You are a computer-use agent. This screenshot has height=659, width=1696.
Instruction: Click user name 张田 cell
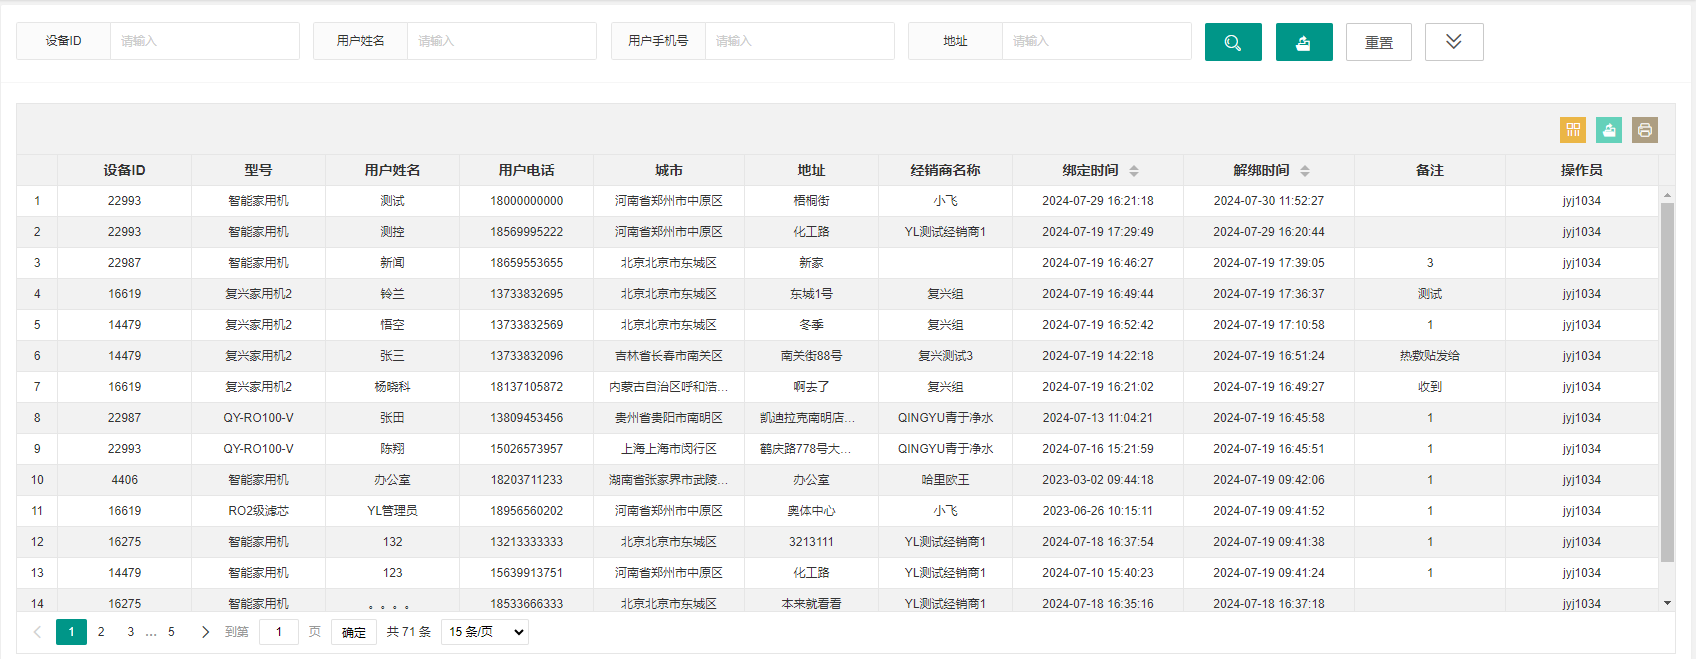pos(392,418)
